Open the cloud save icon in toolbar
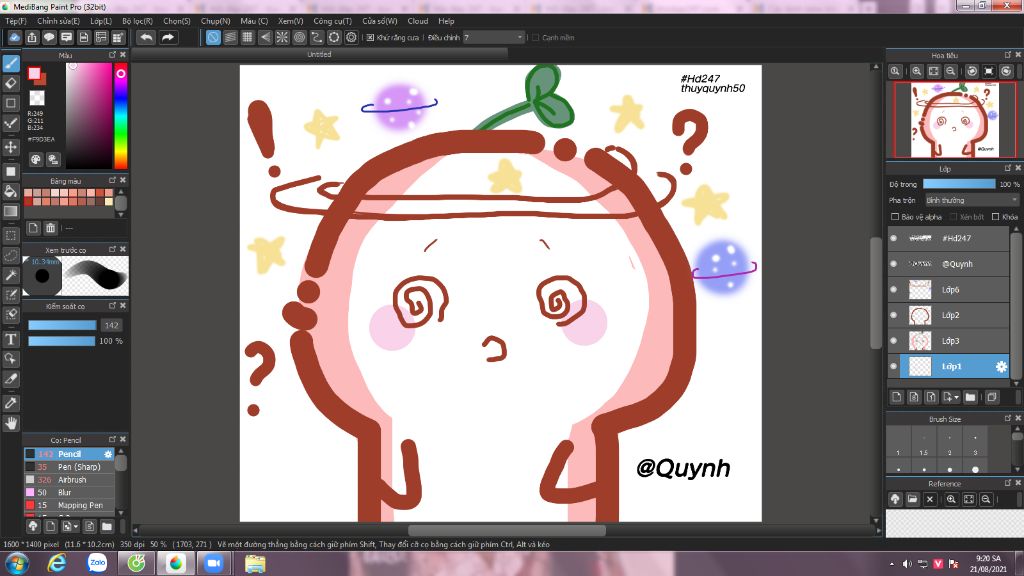The image size is (1024, 576). [14, 37]
